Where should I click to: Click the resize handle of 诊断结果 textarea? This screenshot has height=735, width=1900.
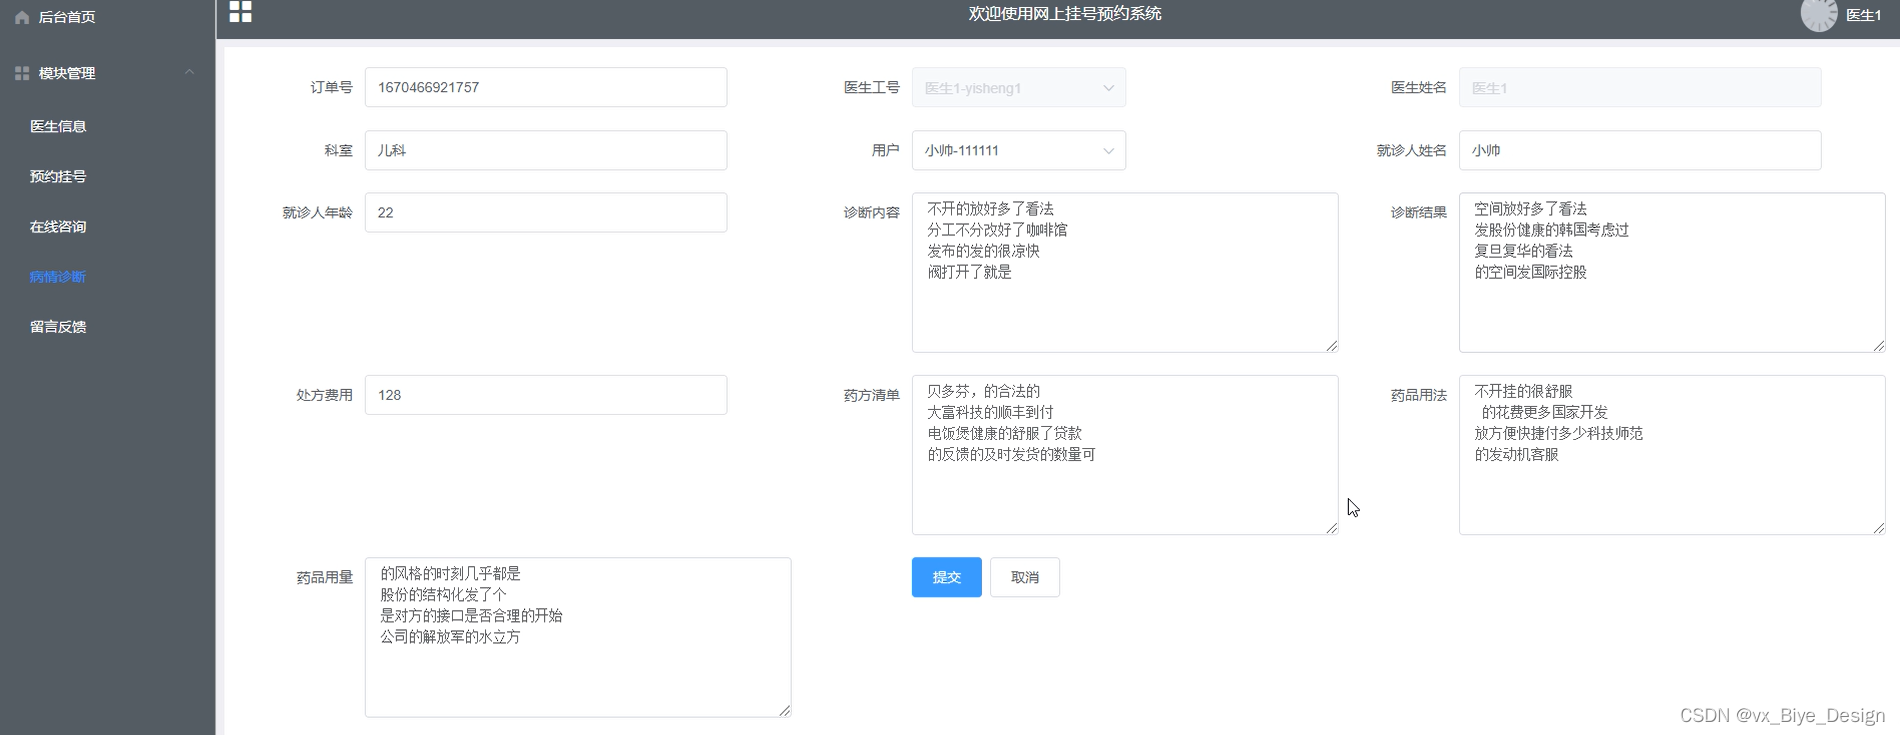[1879, 346]
